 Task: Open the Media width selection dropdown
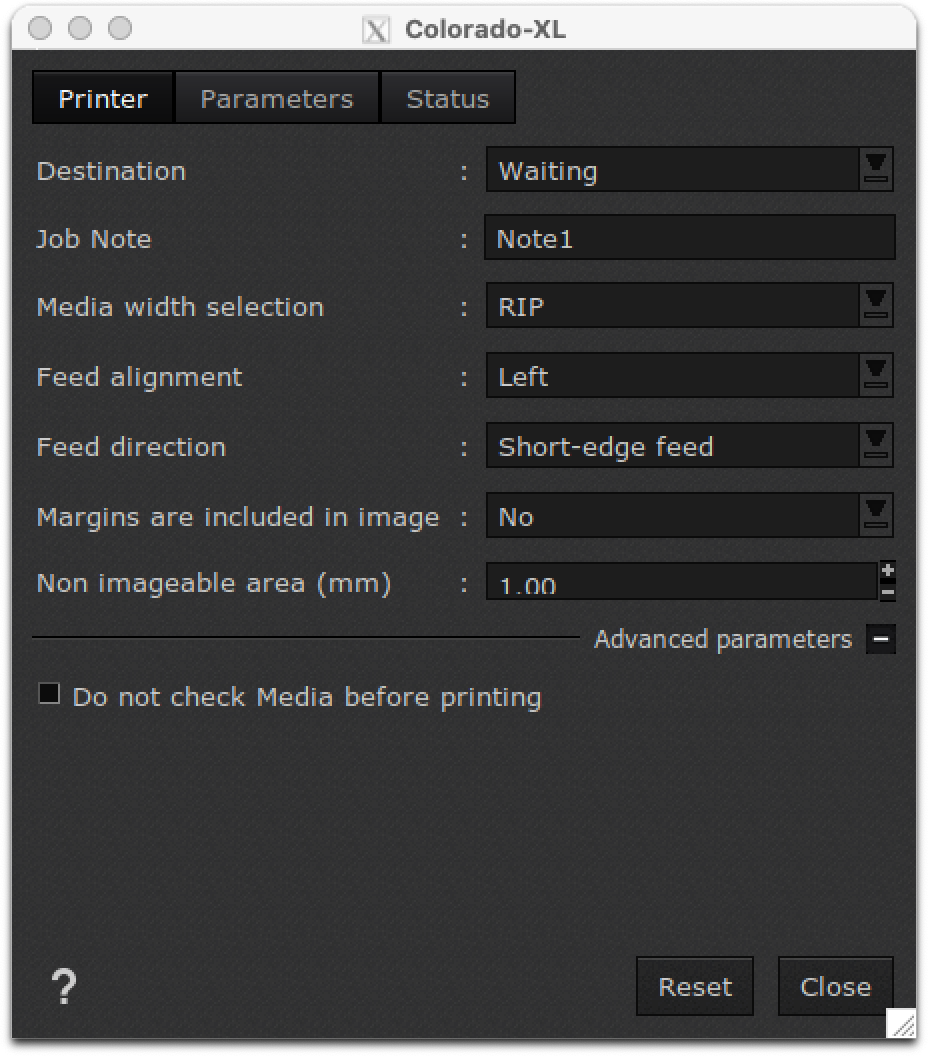click(690, 306)
